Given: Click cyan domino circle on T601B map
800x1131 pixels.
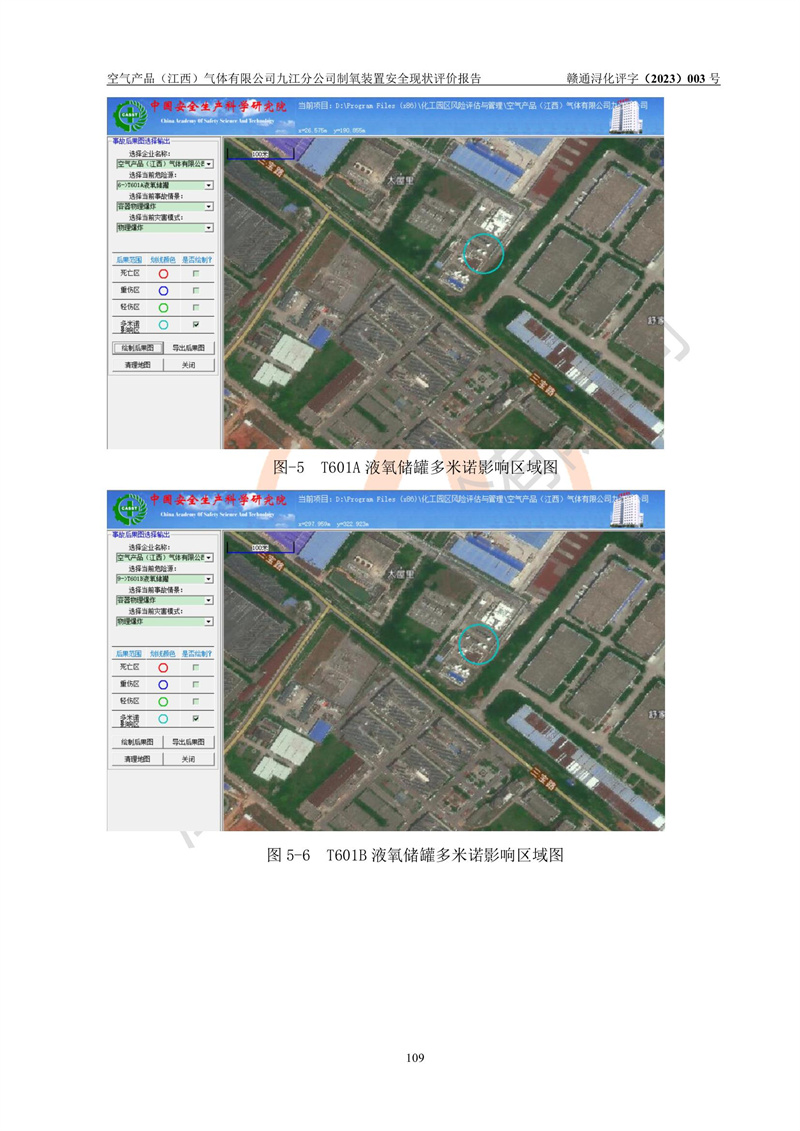Looking at the screenshot, I should click(477, 644).
